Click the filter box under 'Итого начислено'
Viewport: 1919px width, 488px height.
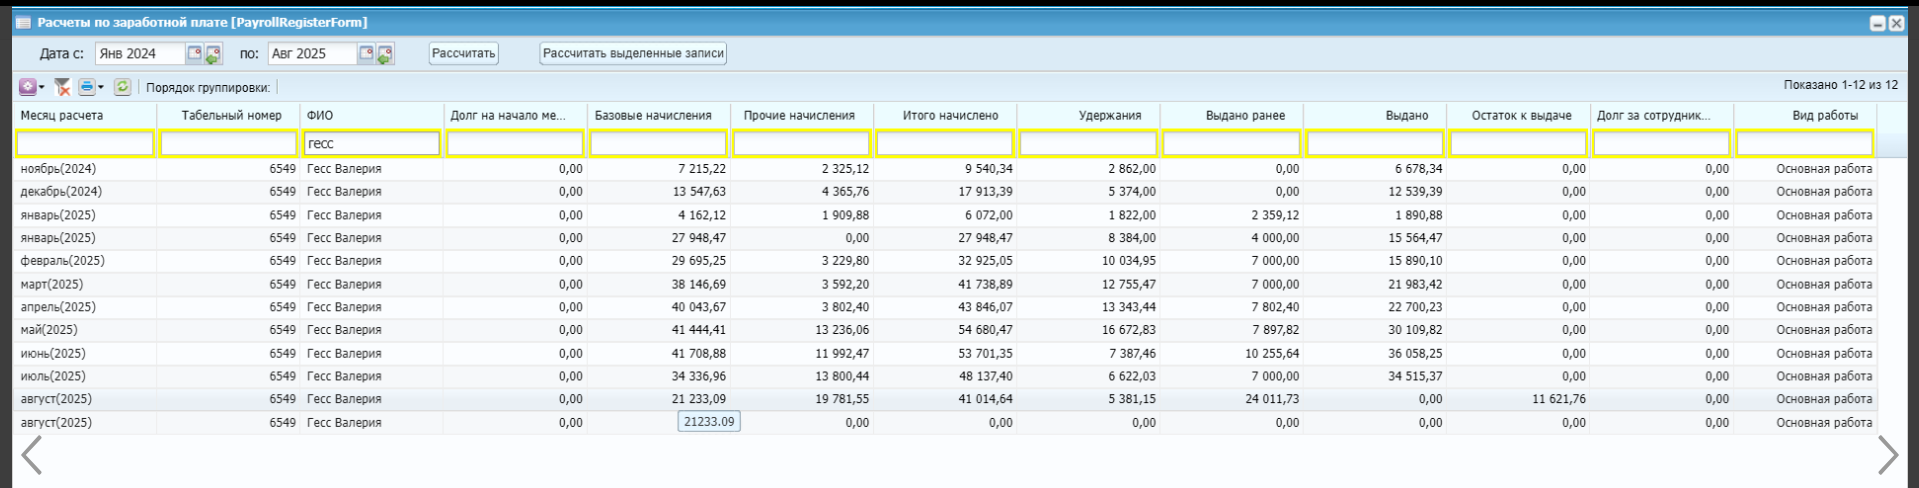pos(945,144)
